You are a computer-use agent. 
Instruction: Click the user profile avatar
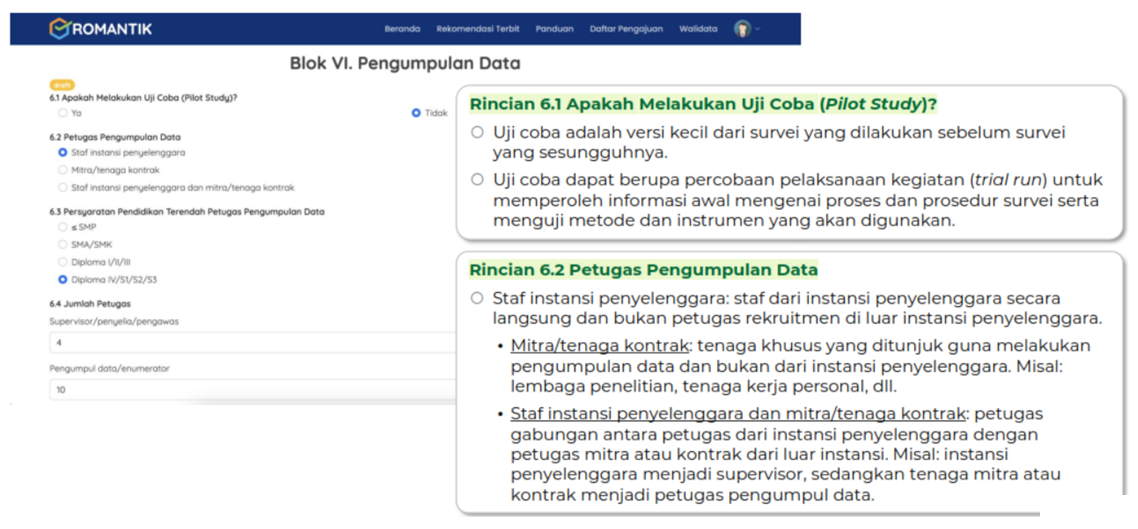click(x=742, y=29)
